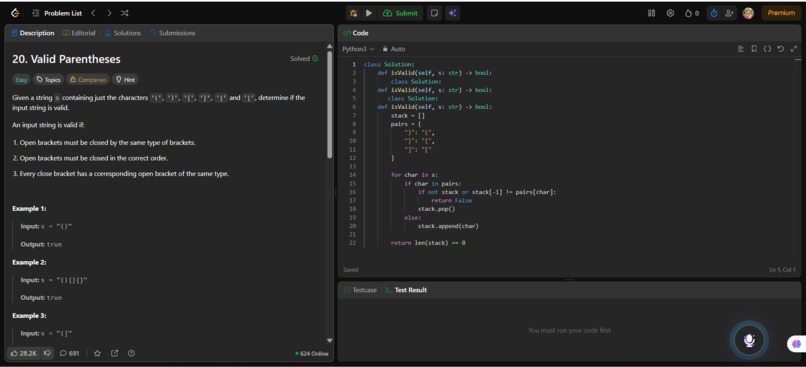
Task: Click the bookmark icon in editor toolbar
Action: (x=754, y=49)
